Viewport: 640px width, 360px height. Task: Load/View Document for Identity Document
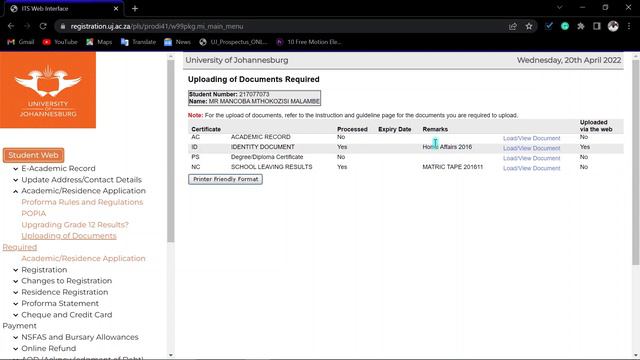tap(531, 148)
